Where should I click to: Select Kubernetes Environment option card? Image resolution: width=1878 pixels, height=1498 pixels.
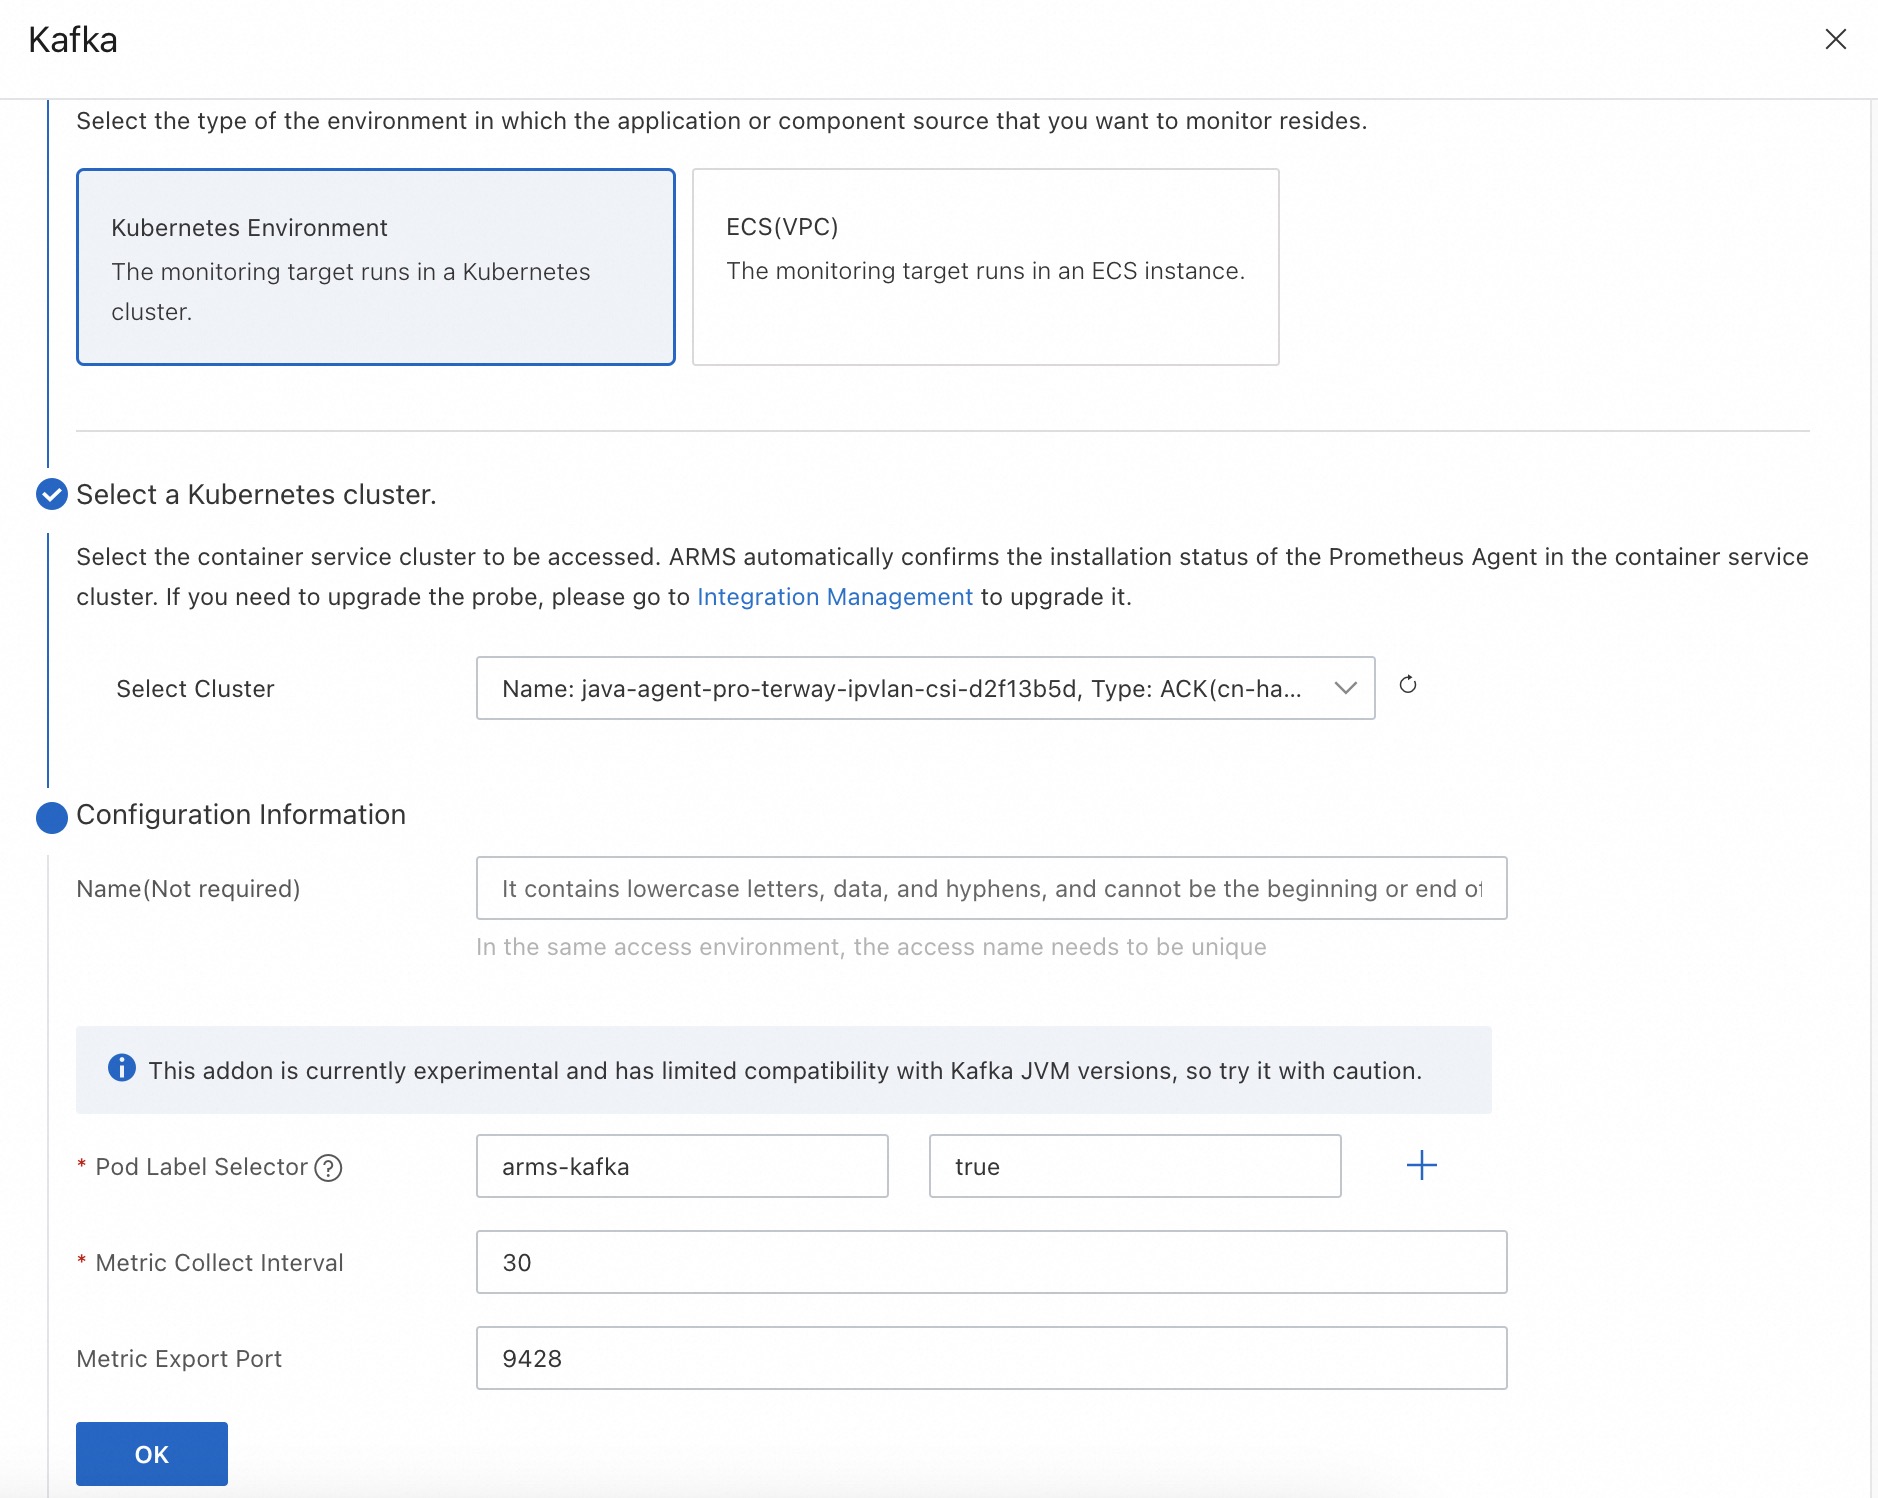375,267
